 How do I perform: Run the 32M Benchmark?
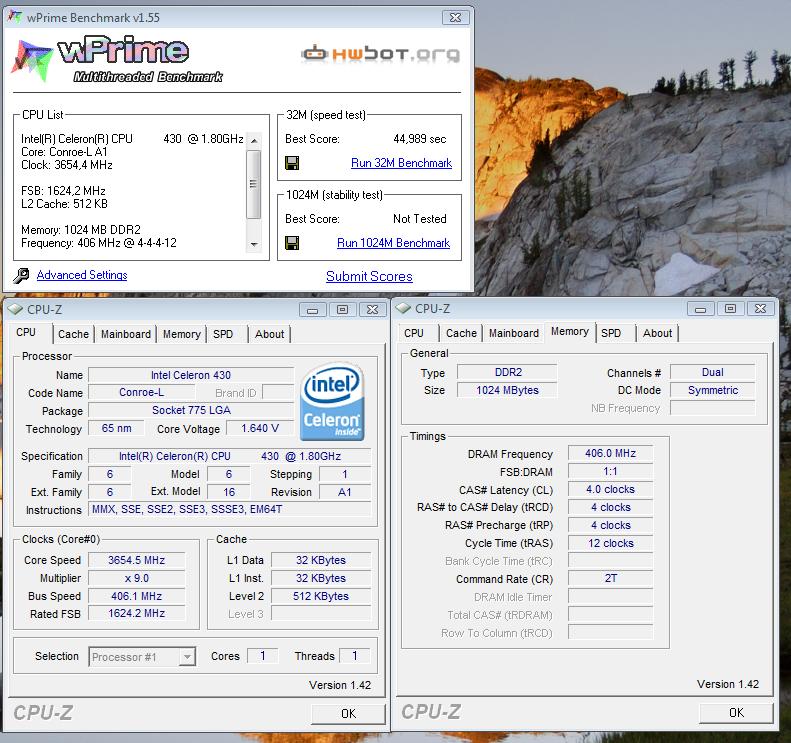point(401,163)
